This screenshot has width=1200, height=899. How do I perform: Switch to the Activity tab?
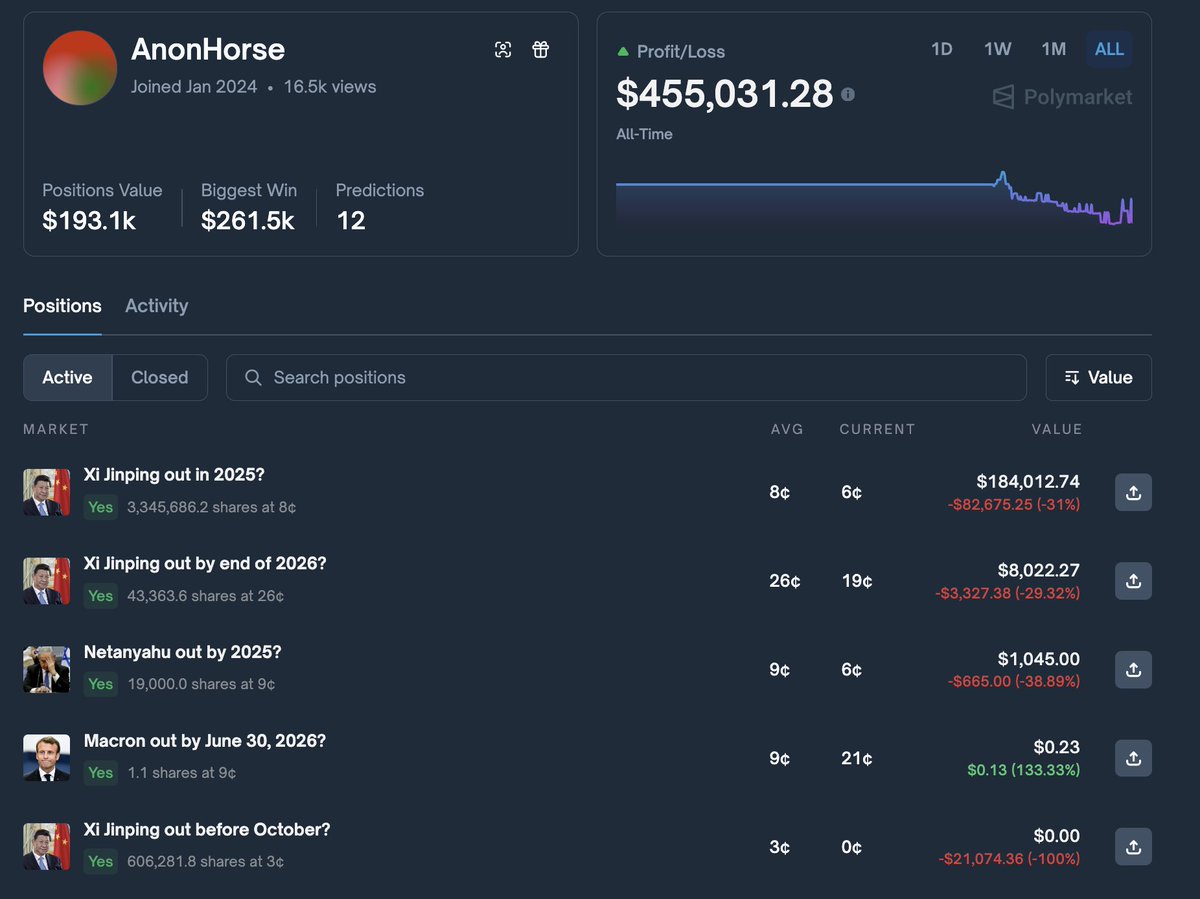(x=156, y=306)
